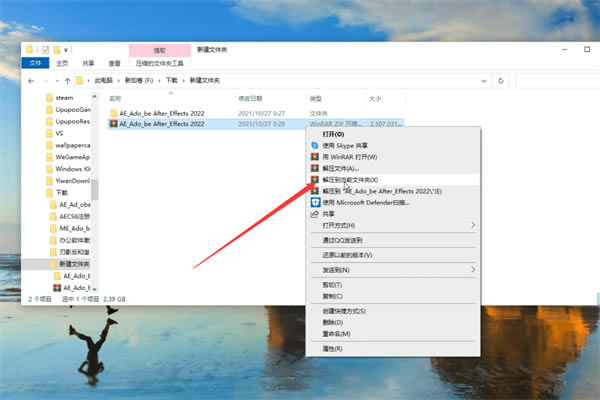Click the share icon next to 共享 in context menu
Viewport: 600px width, 400px height.
tap(315, 214)
